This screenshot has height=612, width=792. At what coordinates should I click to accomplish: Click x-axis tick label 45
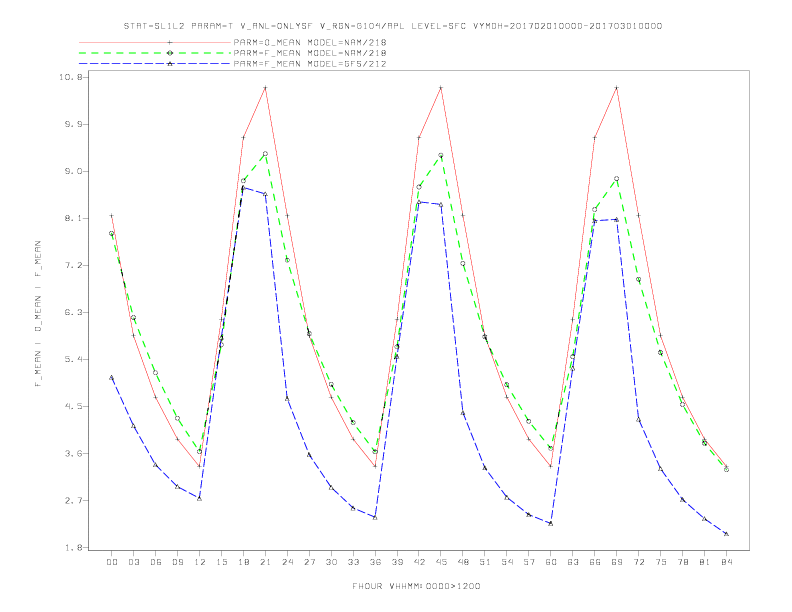pyautogui.click(x=441, y=562)
